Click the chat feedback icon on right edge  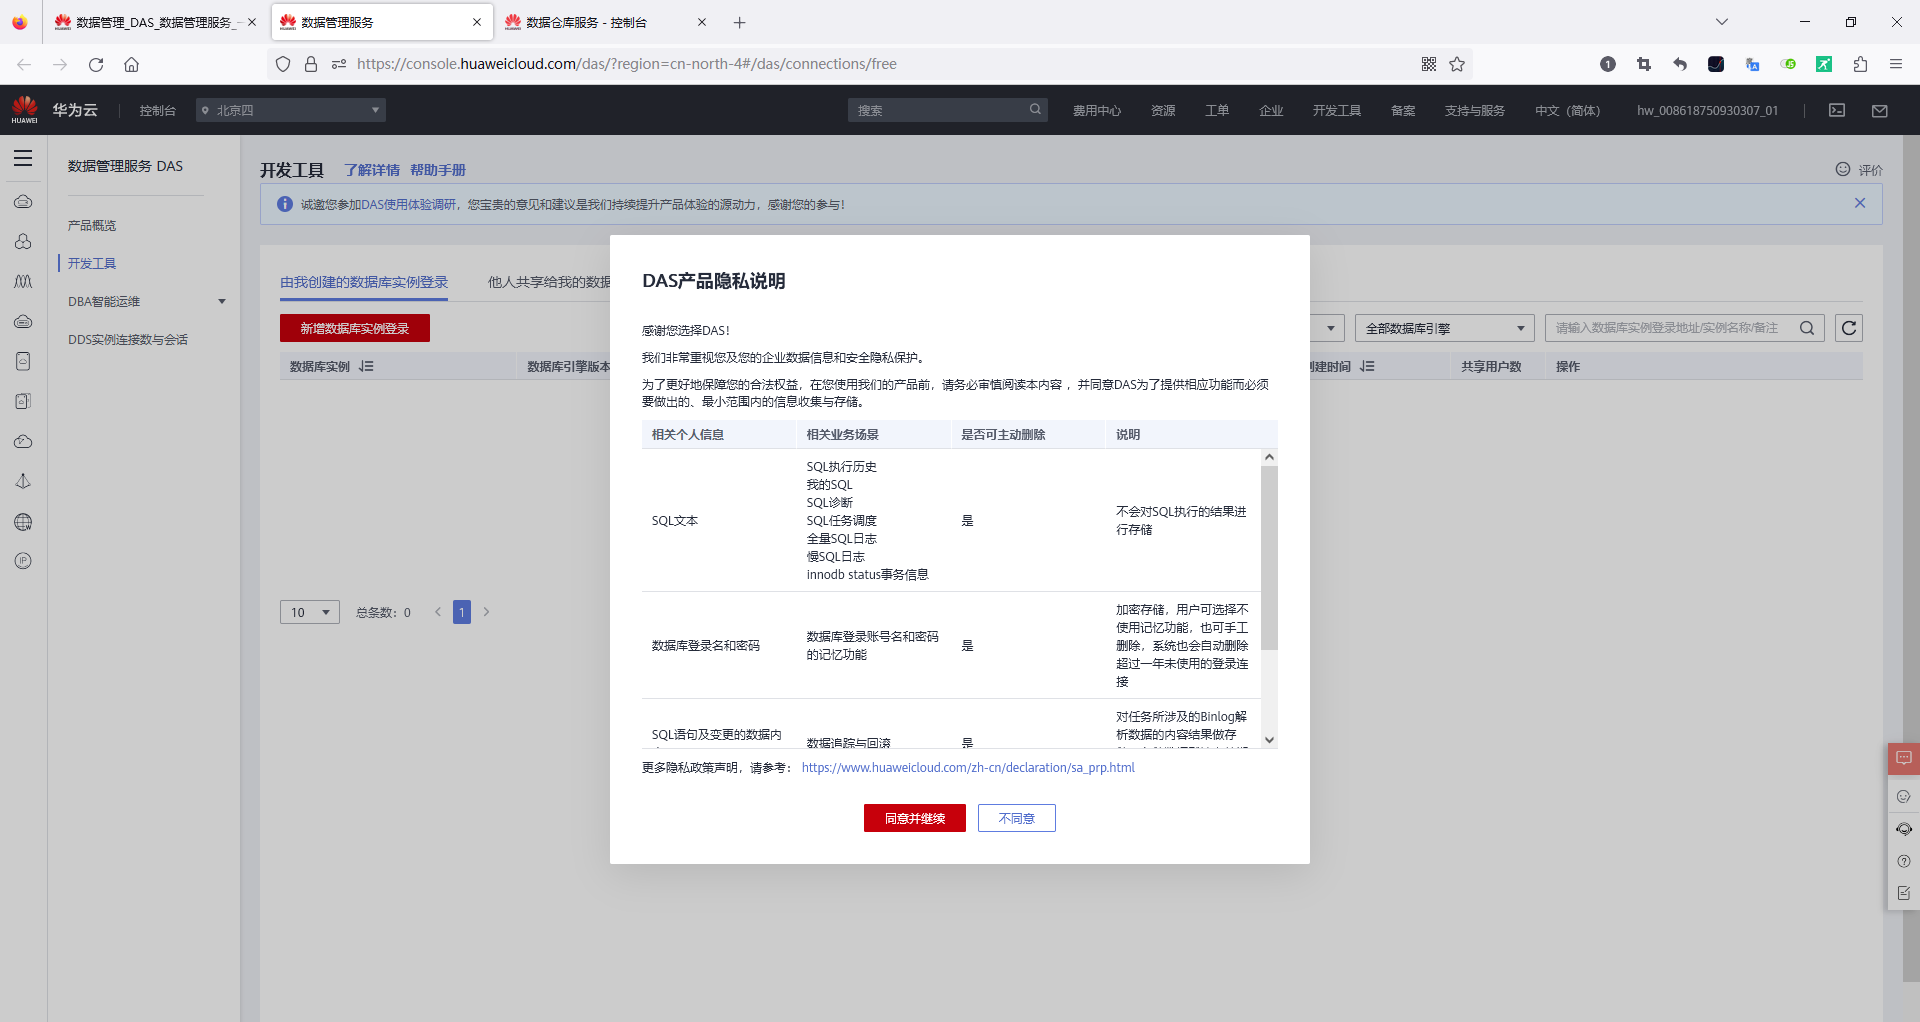1901,758
